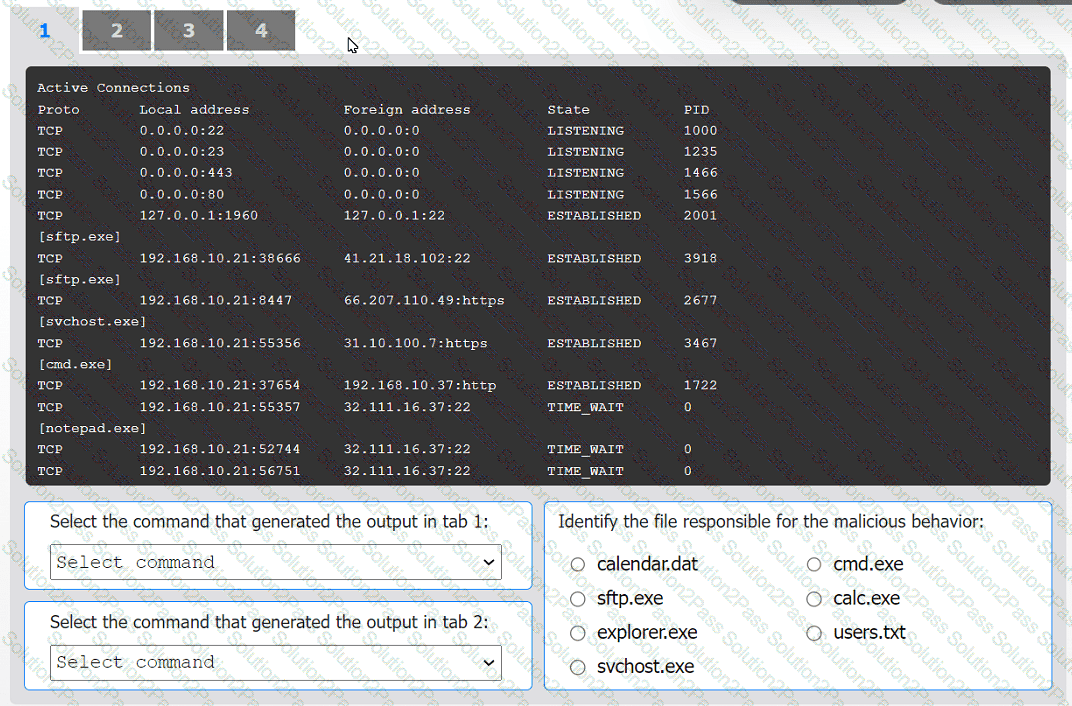Click the Foreign address column header
The height and width of the screenshot is (706, 1072).
(x=406, y=110)
